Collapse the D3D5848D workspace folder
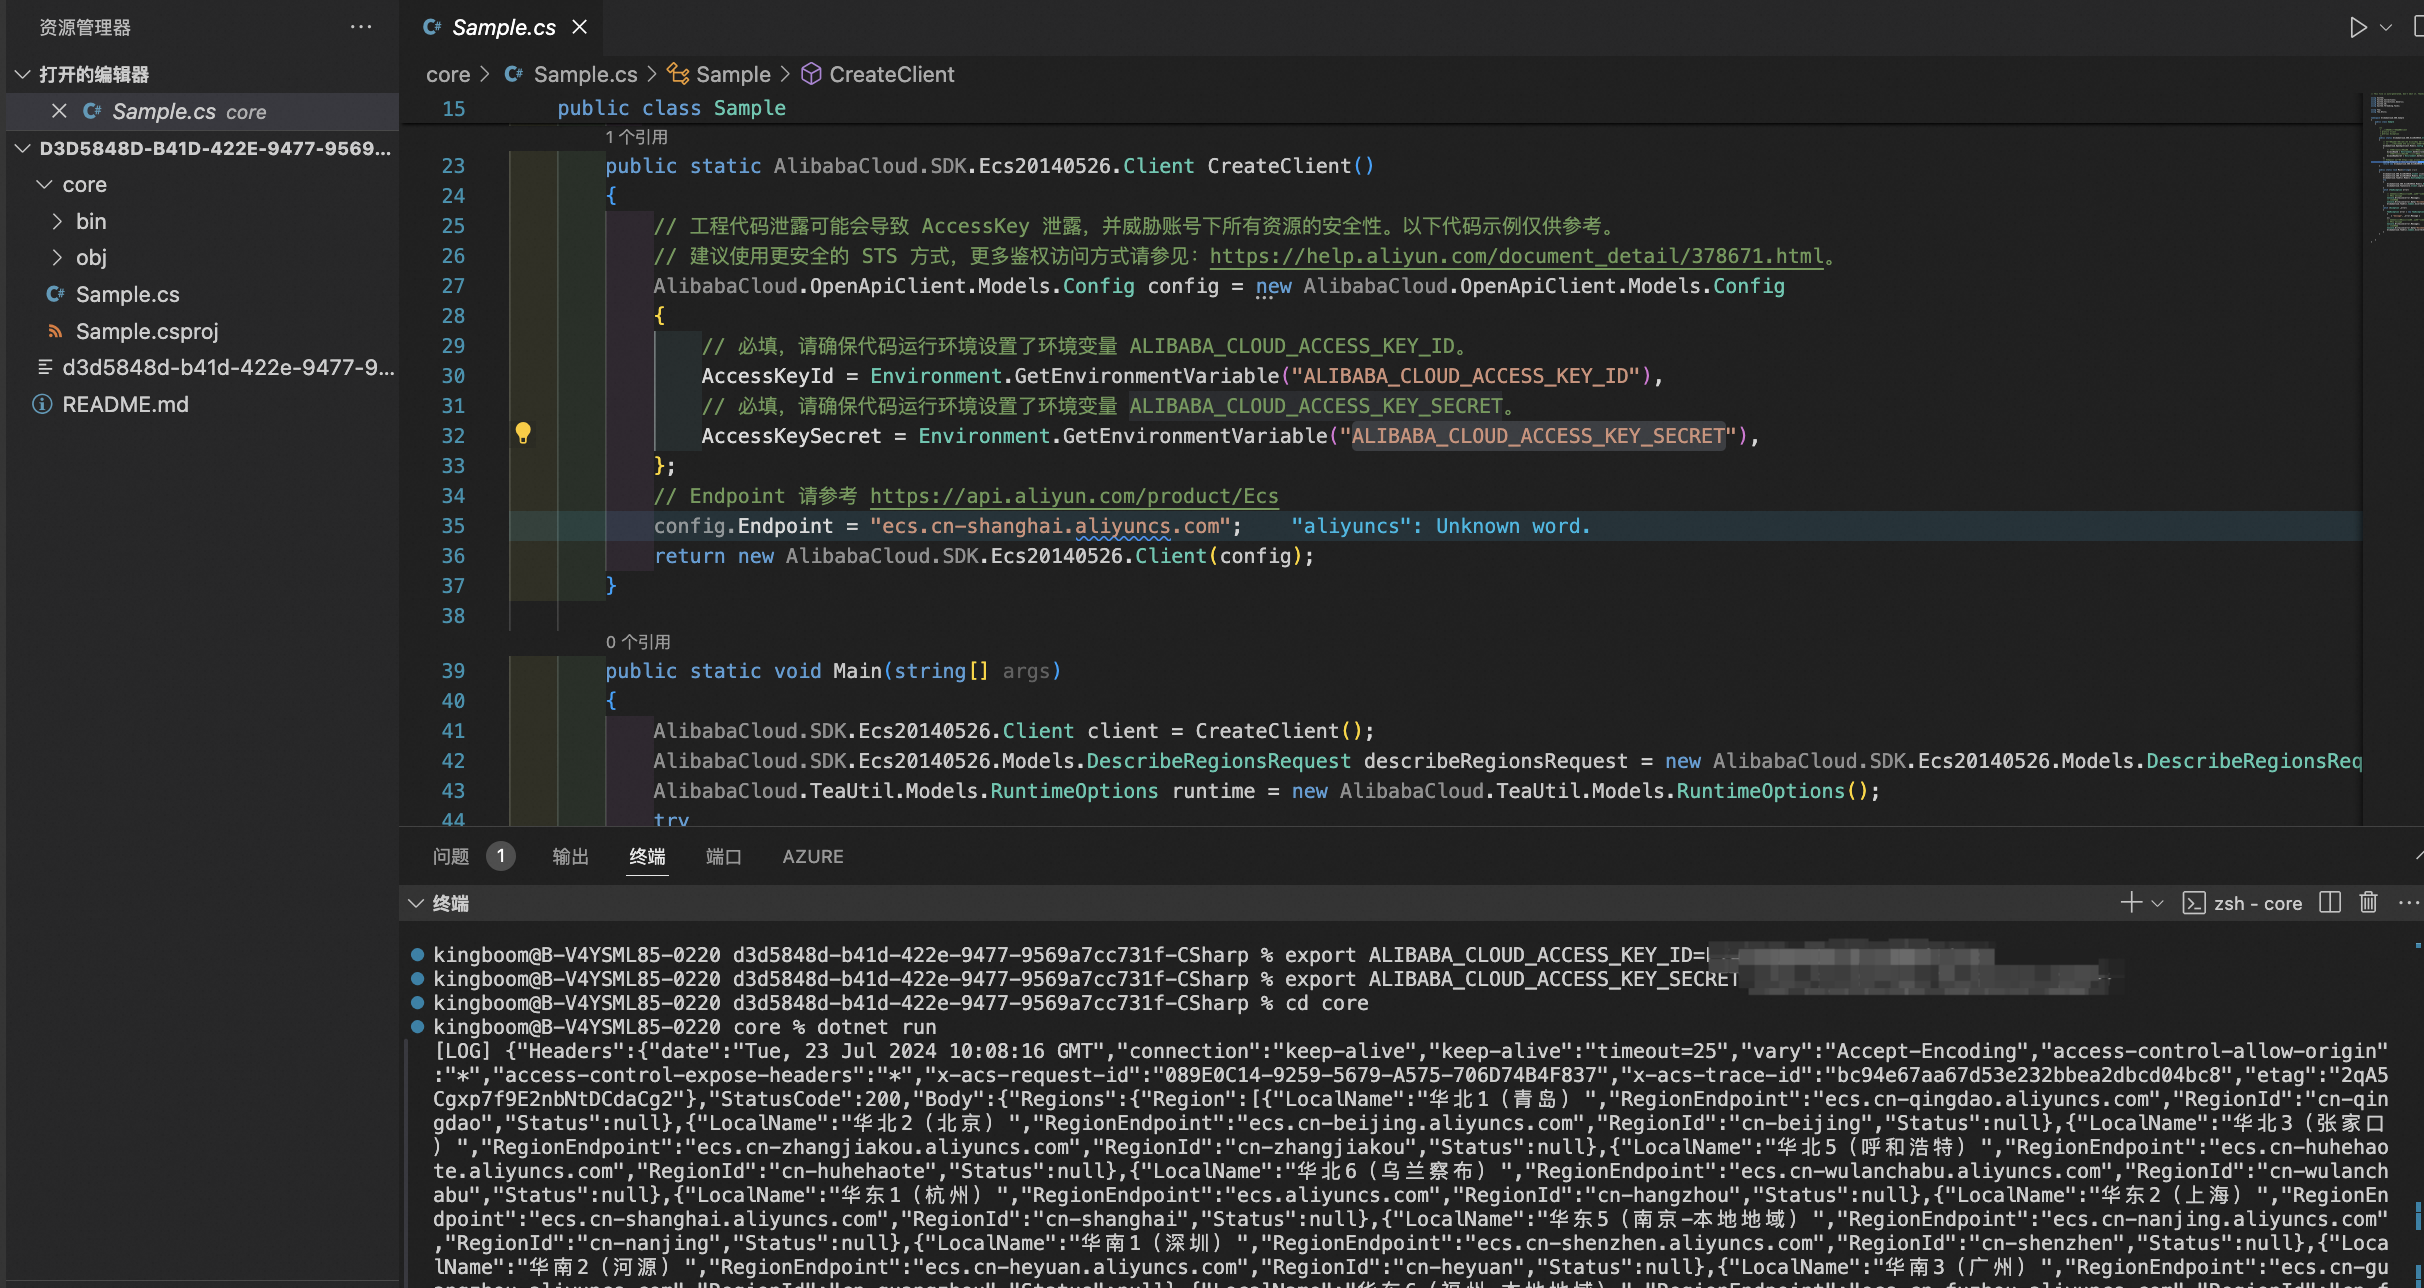Screen dimensions: 2424x1288 click(x=22, y=148)
